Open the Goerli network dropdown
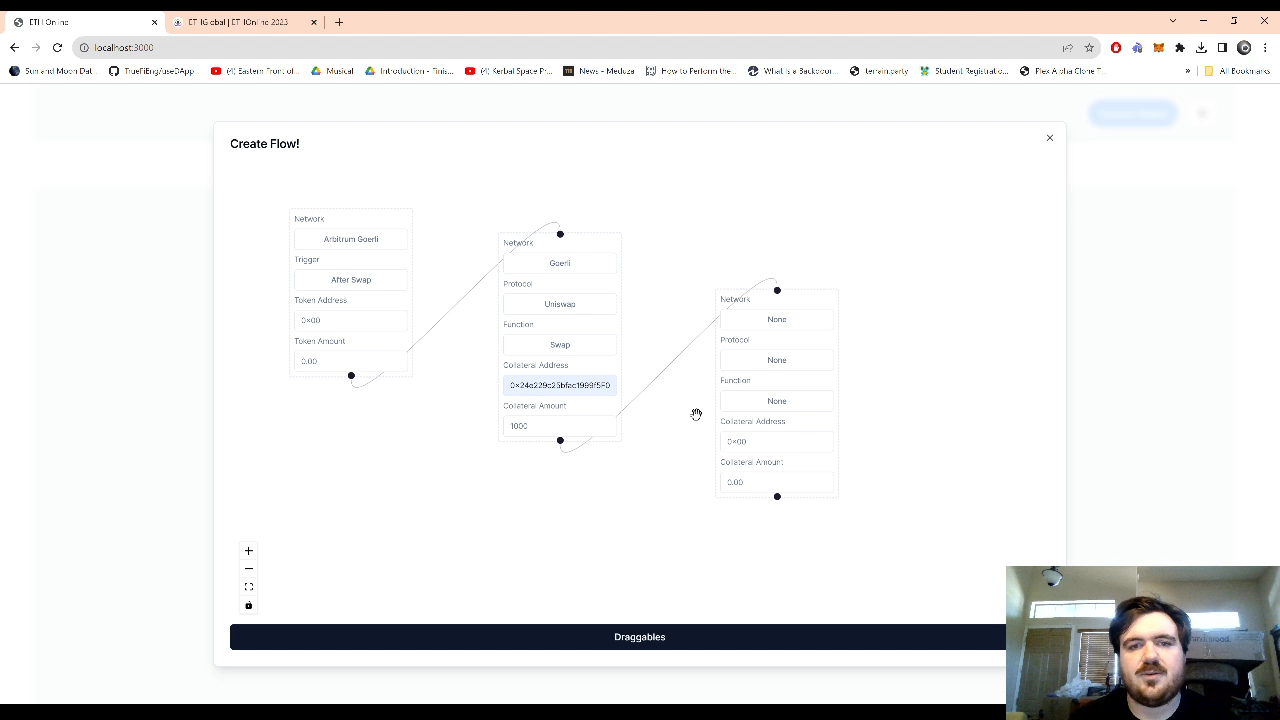1280x720 pixels. coord(560,263)
